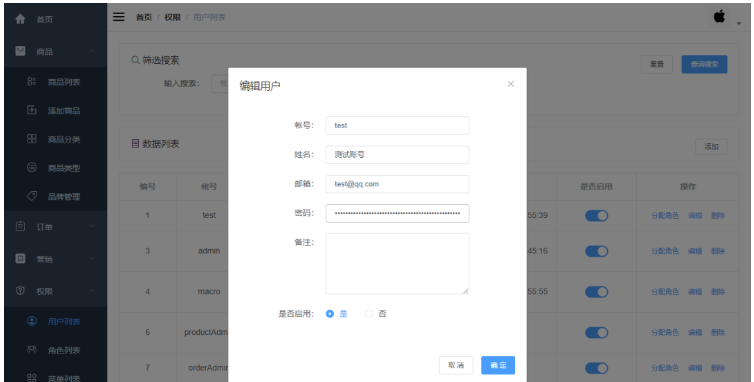Toggle the hamburger sidebar collapse icon

pyautogui.click(x=118, y=17)
